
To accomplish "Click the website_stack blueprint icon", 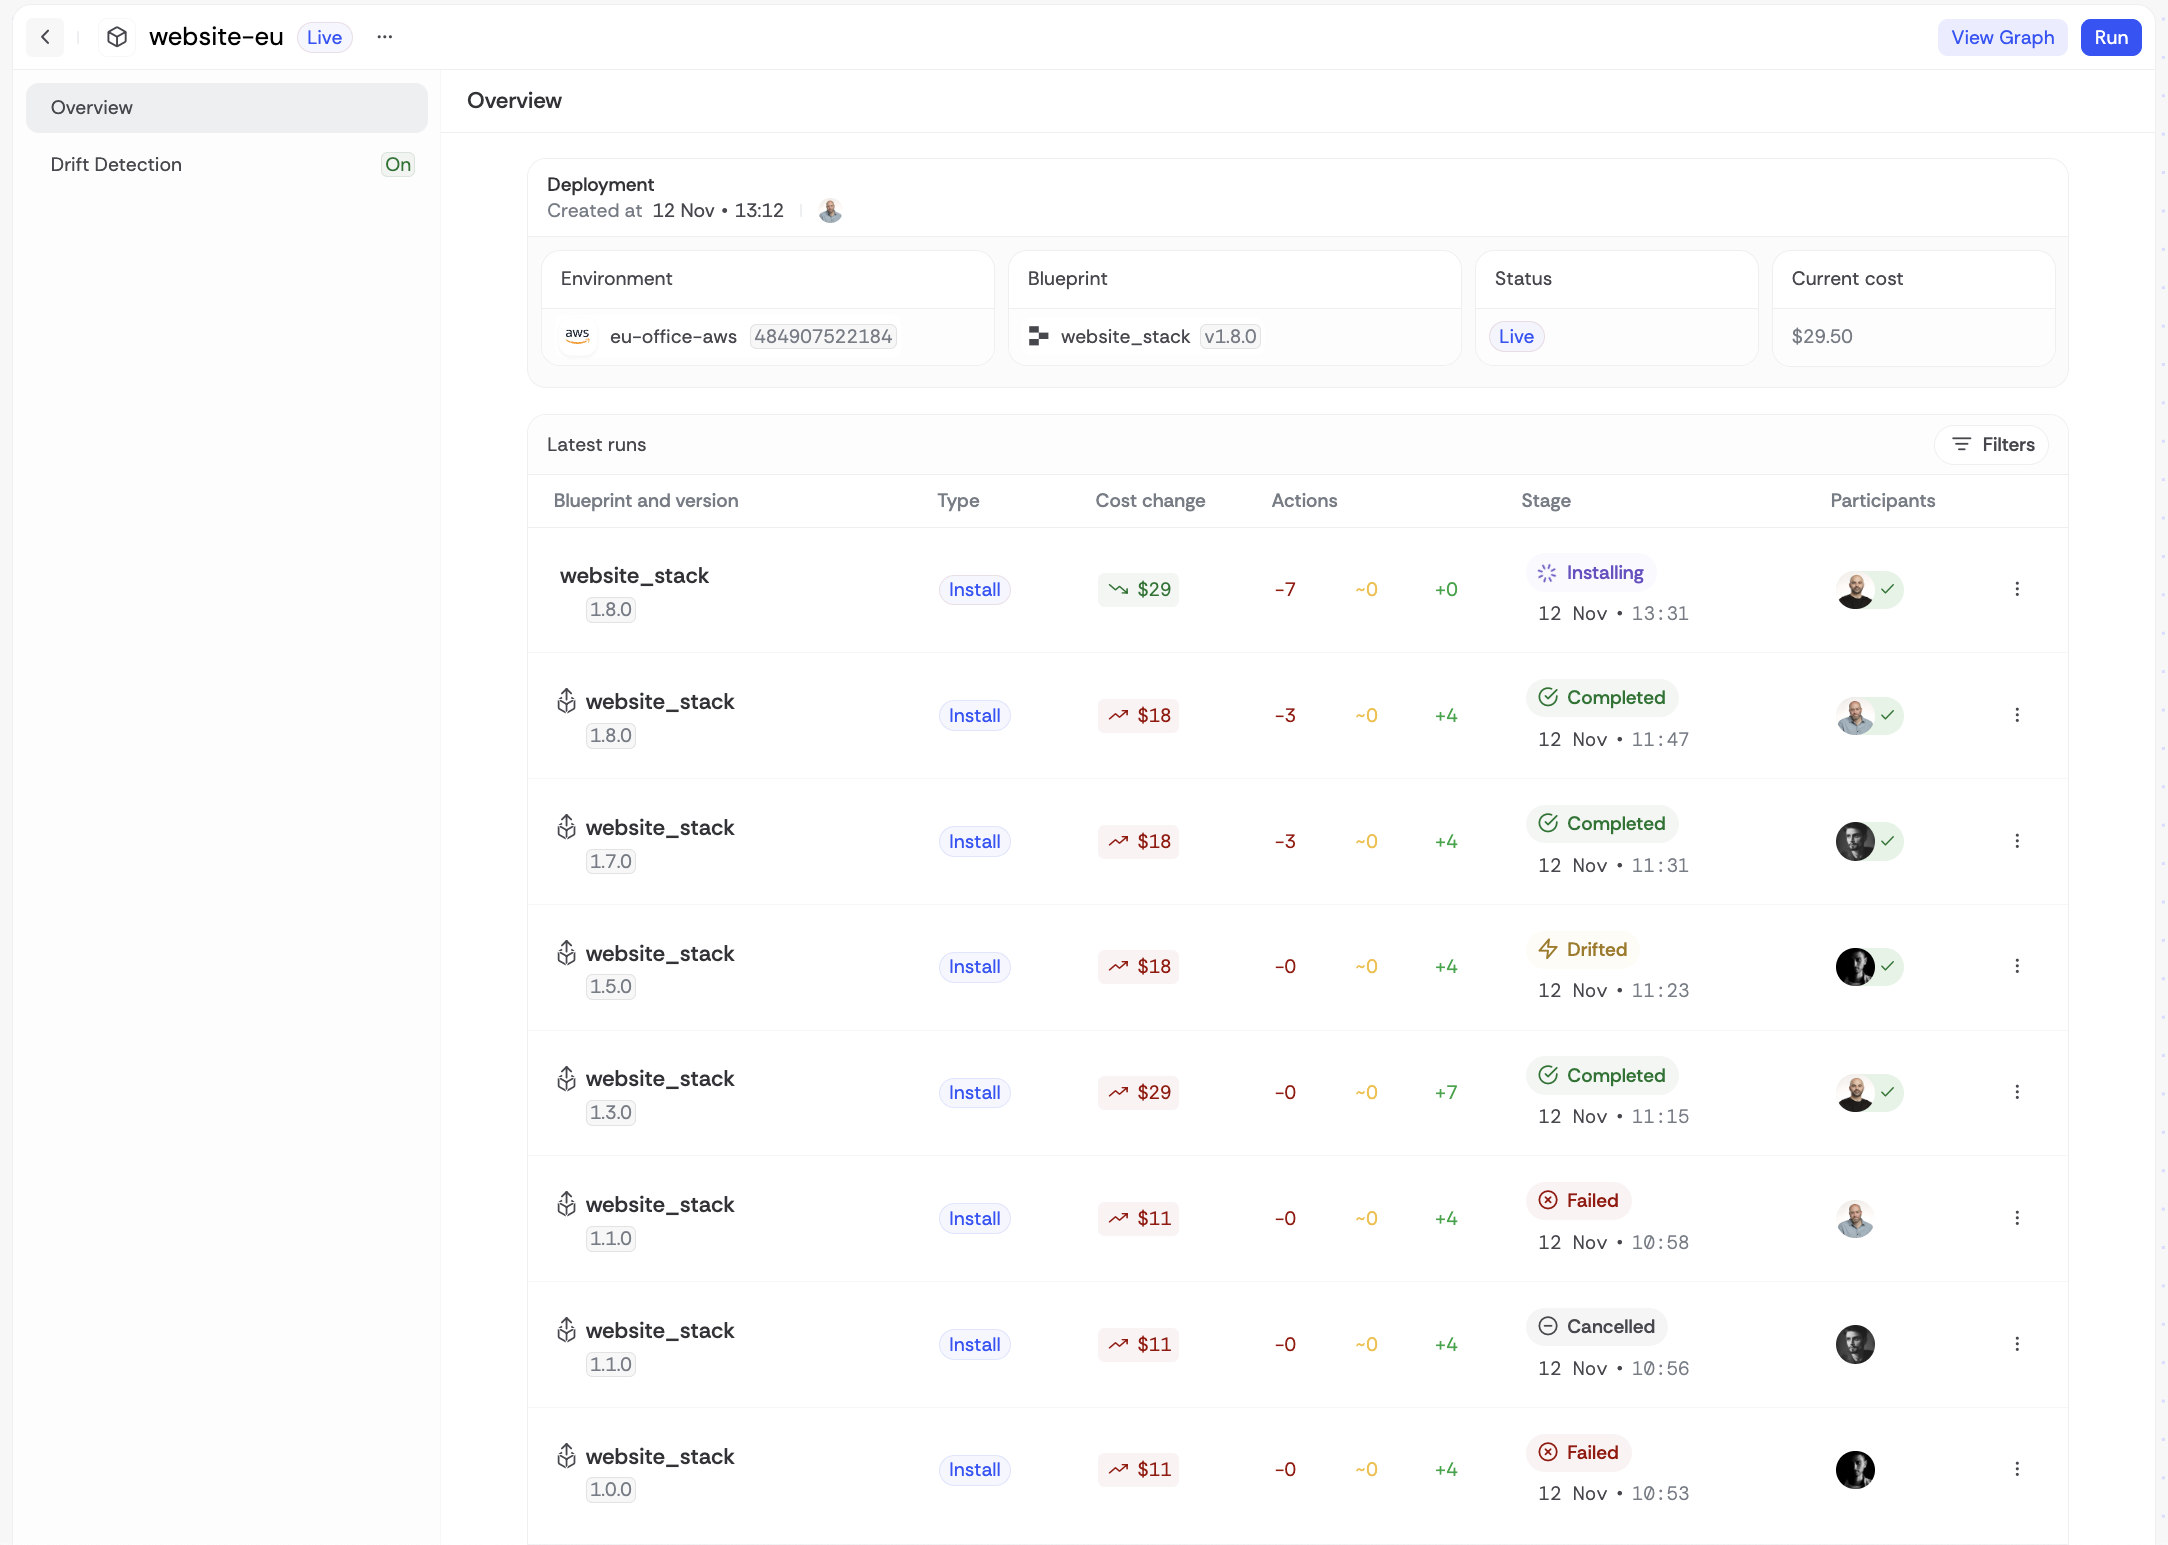I will [1038, 337].
